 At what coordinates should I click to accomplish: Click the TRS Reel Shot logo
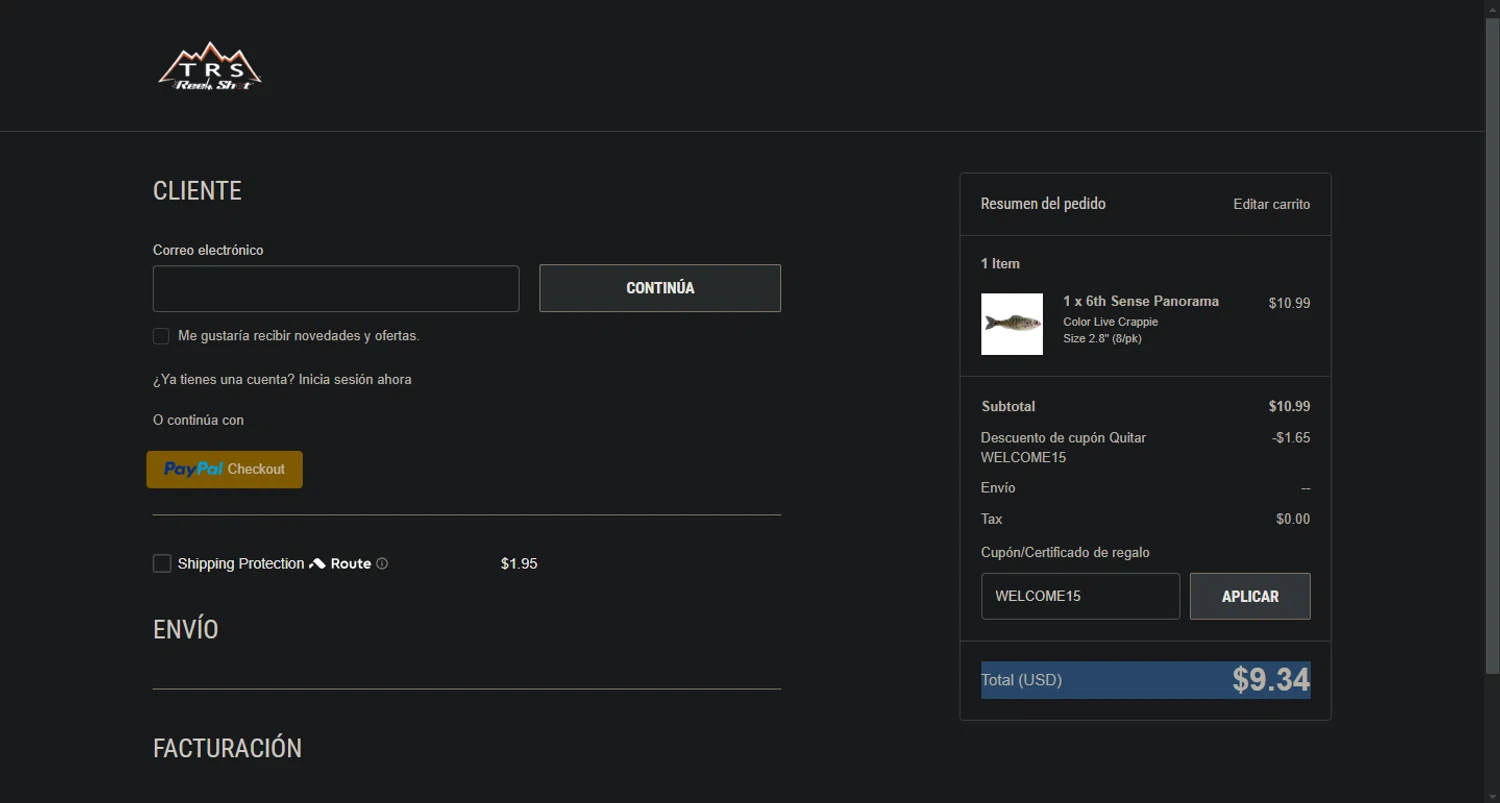(x=210, y=66)
